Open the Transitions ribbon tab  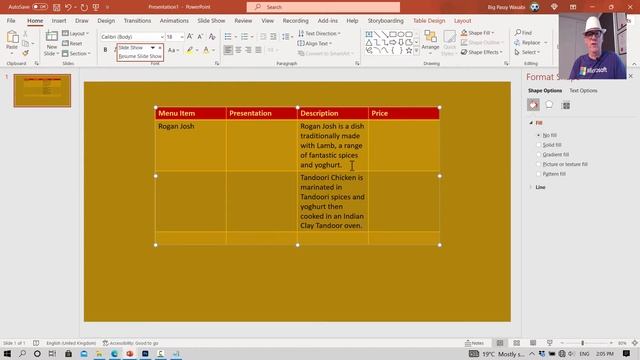137,20
